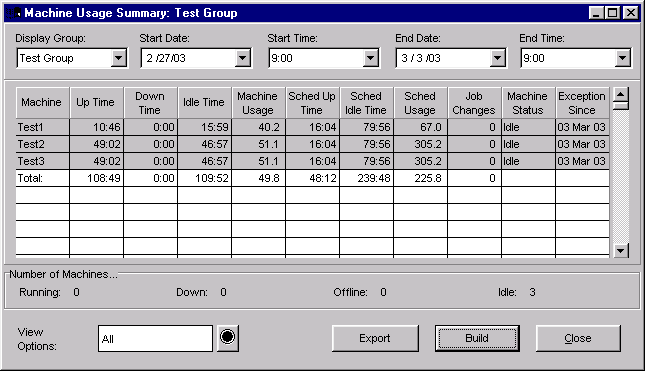Viewport: 645px width, 371px height.
Task: Click Test1 sched usage value 67.0
Action: [x=431, y=128]
